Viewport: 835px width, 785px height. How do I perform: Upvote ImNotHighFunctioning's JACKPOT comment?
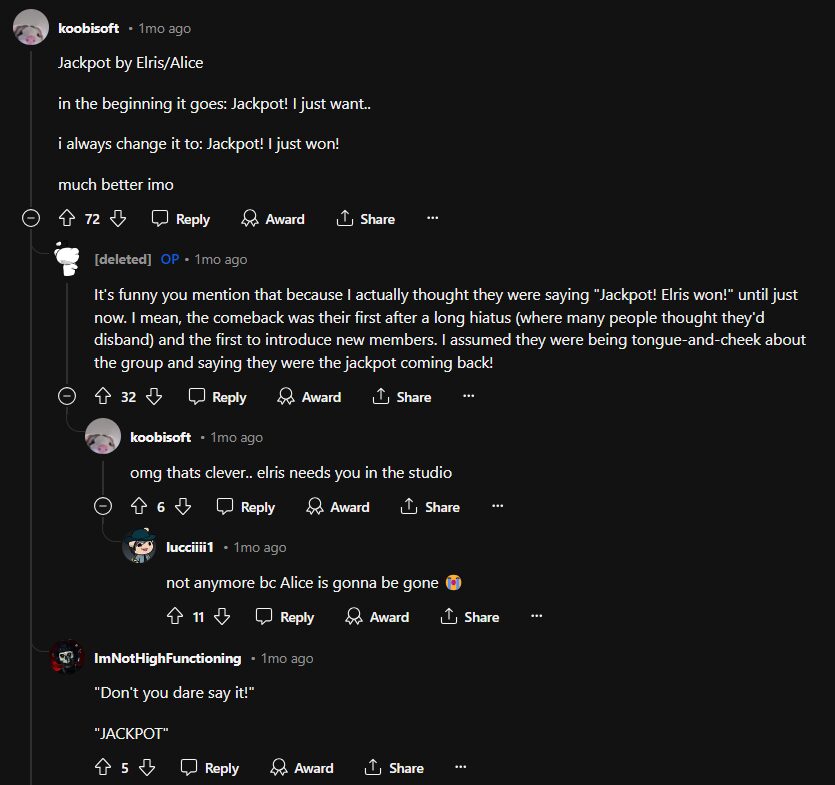[x=102, y=768]
